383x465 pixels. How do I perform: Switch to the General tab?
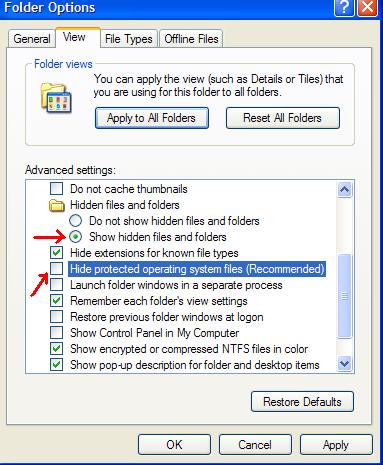point(32,39)
